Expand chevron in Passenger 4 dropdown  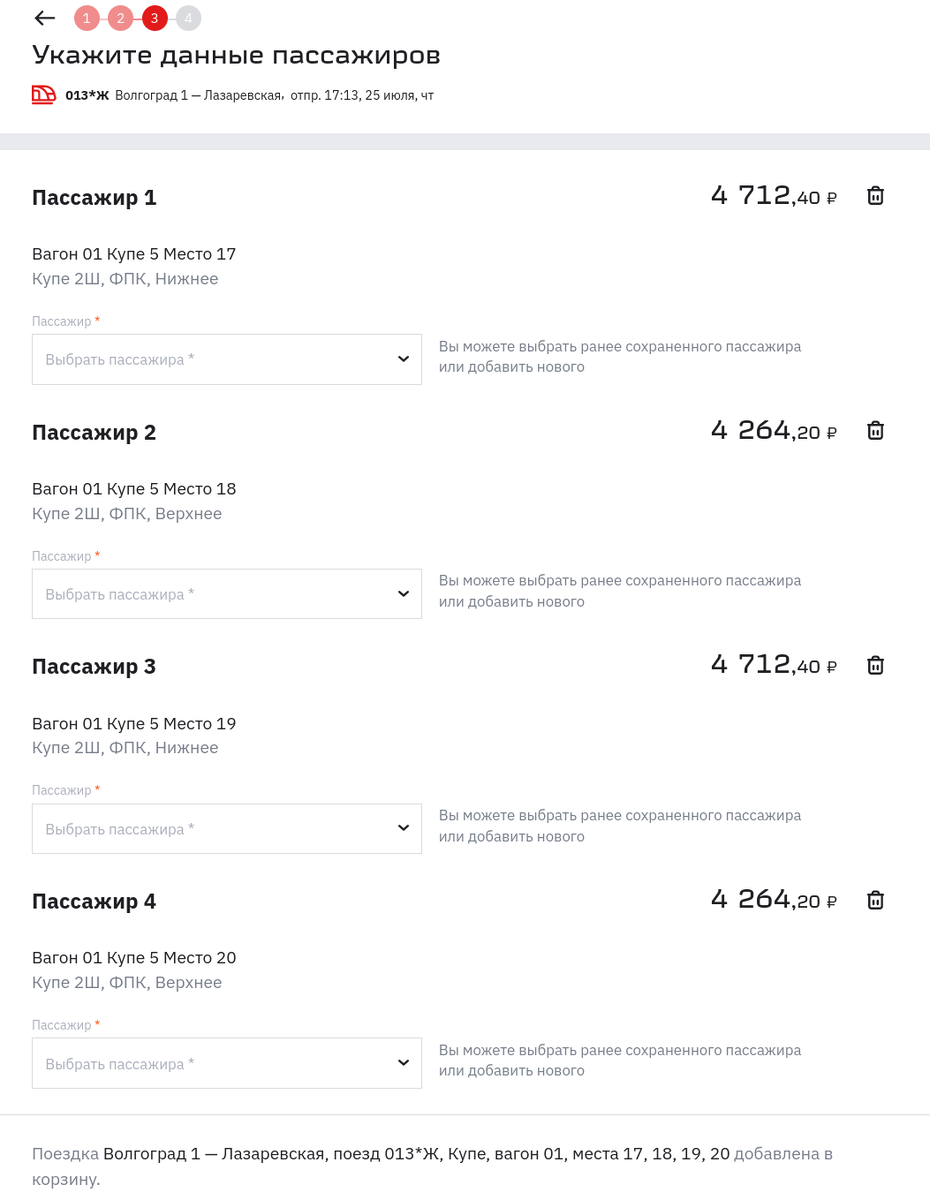click(403, 1063)
